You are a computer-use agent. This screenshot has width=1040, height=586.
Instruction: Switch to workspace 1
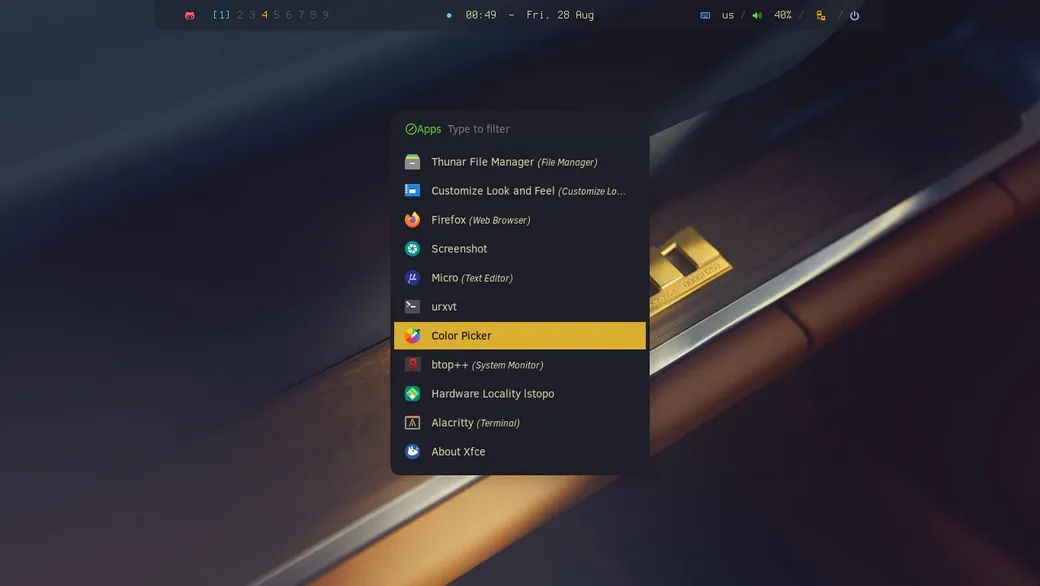(221, 15)
